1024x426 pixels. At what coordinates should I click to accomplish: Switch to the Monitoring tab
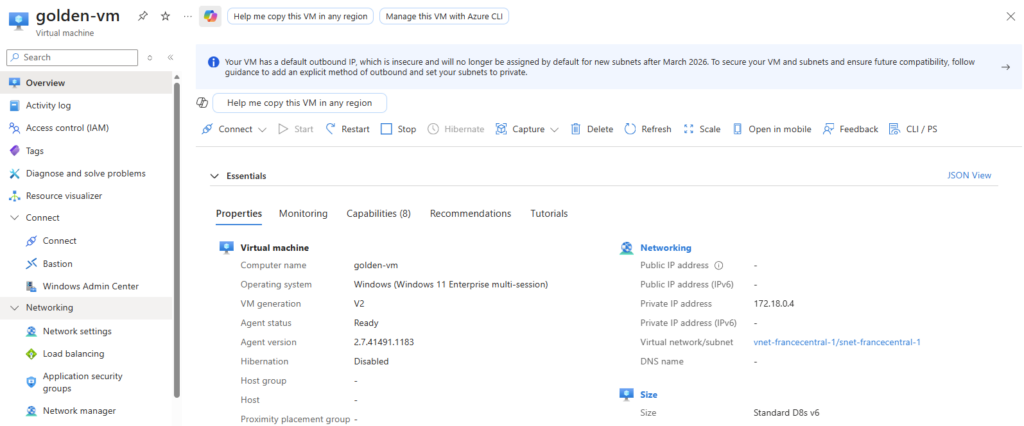(303, 213)
